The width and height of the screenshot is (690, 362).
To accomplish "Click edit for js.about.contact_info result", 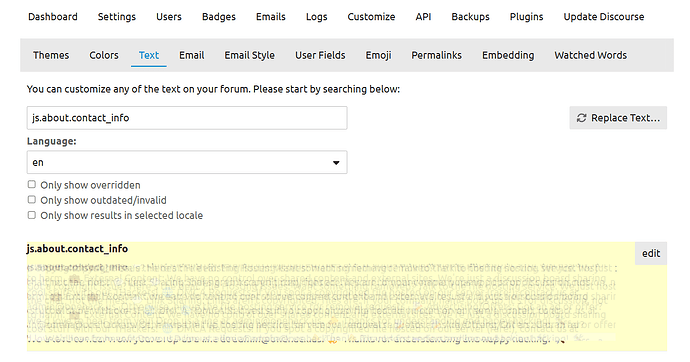I will [x=651, y=253].
